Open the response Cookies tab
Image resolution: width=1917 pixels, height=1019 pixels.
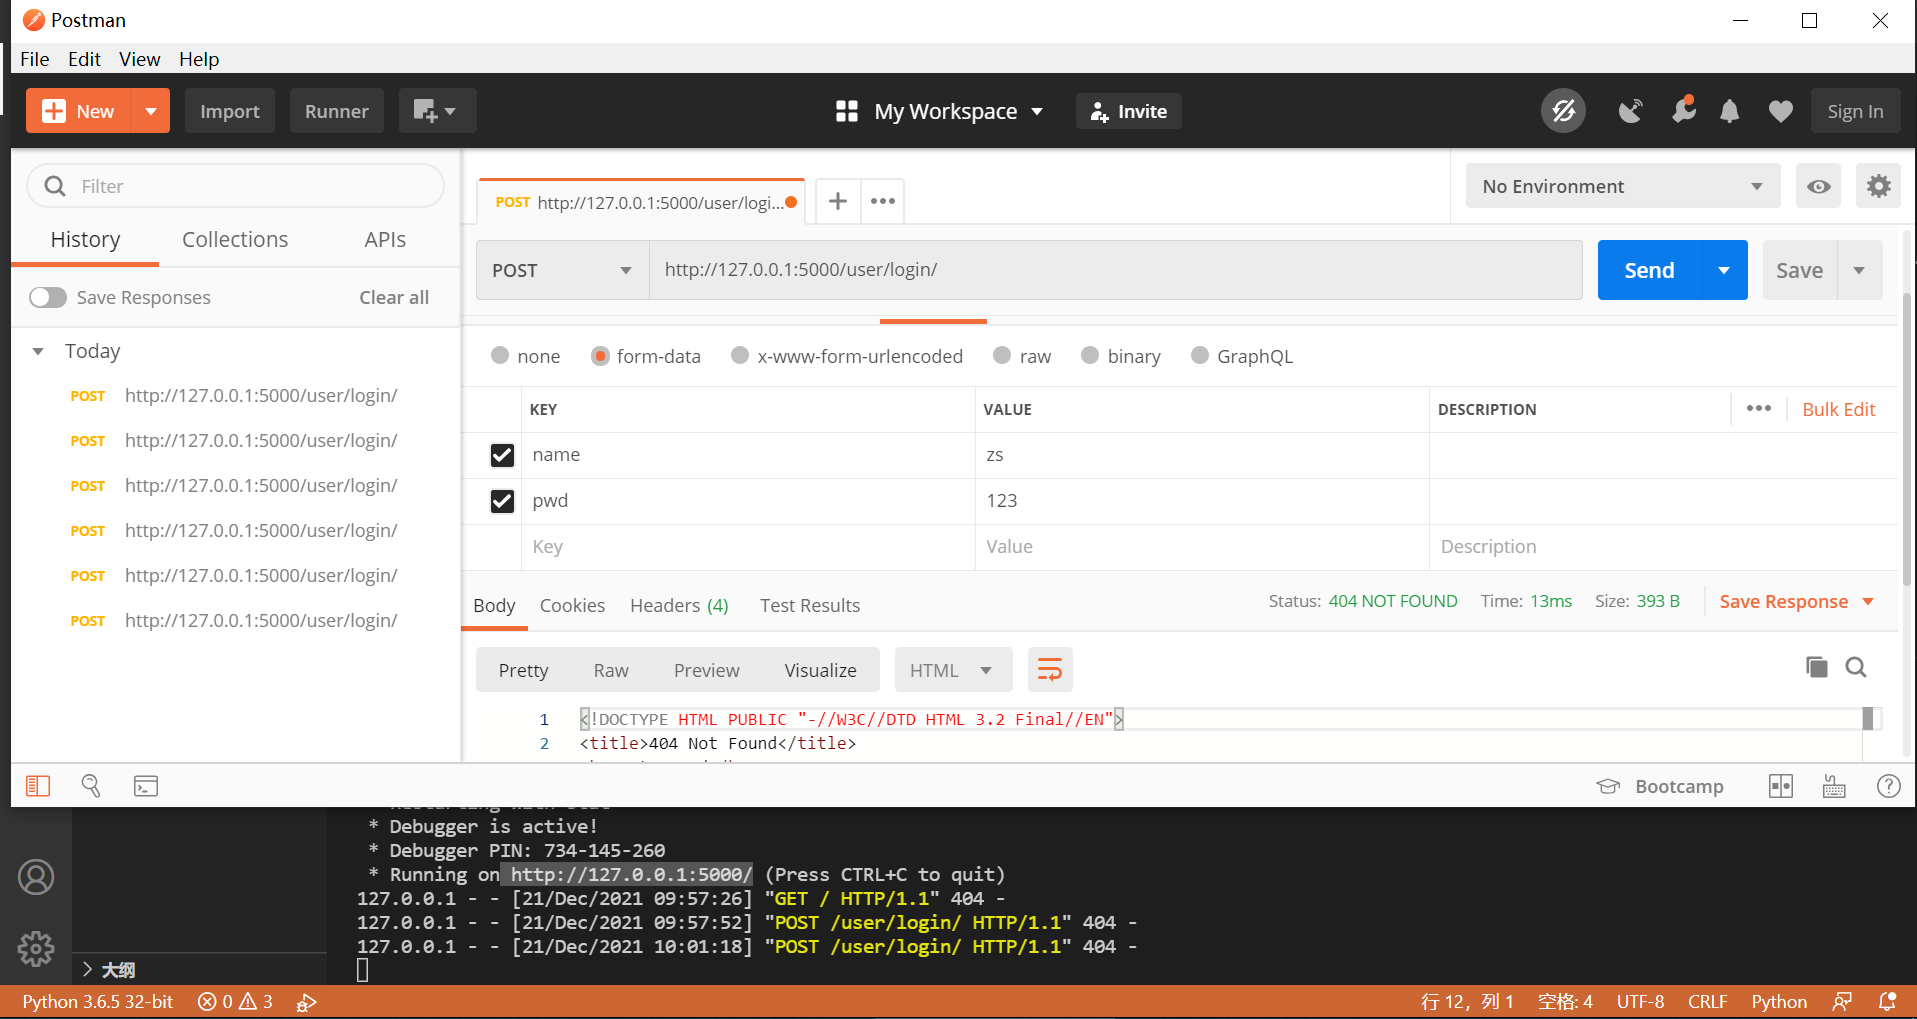[x=572, y=605]
